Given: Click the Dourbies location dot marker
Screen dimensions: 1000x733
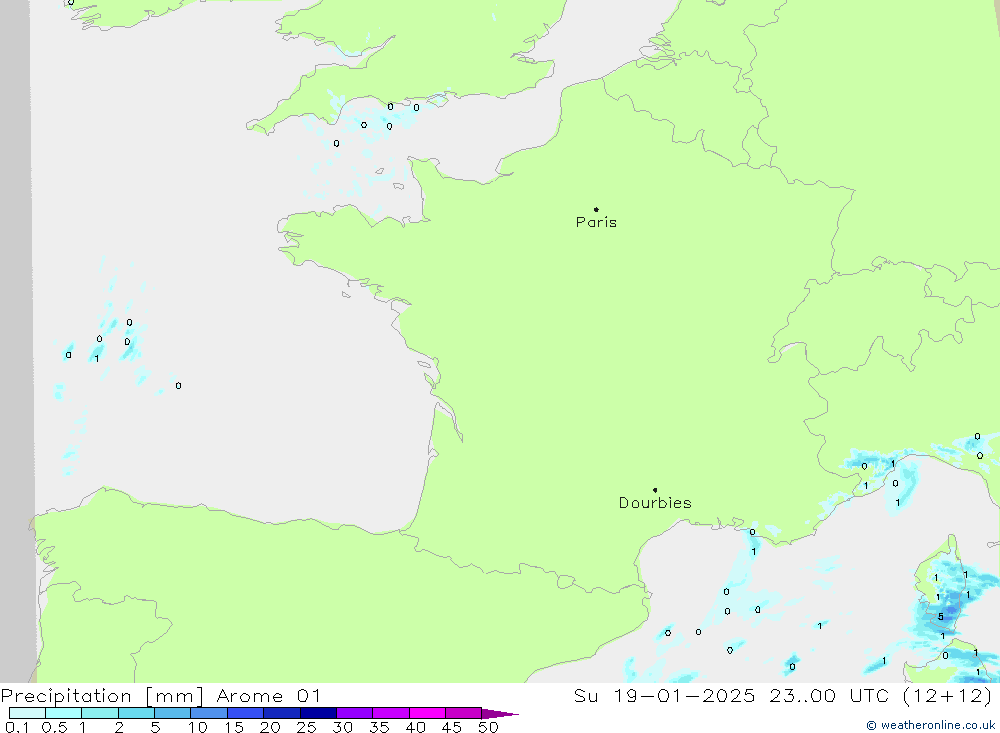Looking at the screenshot, I should point(655,490).
